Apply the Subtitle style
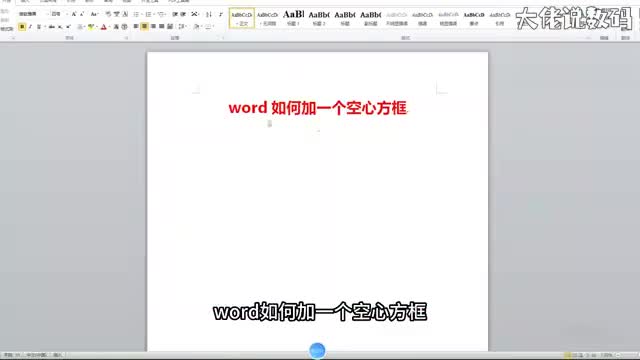 (x=370, y=18)
